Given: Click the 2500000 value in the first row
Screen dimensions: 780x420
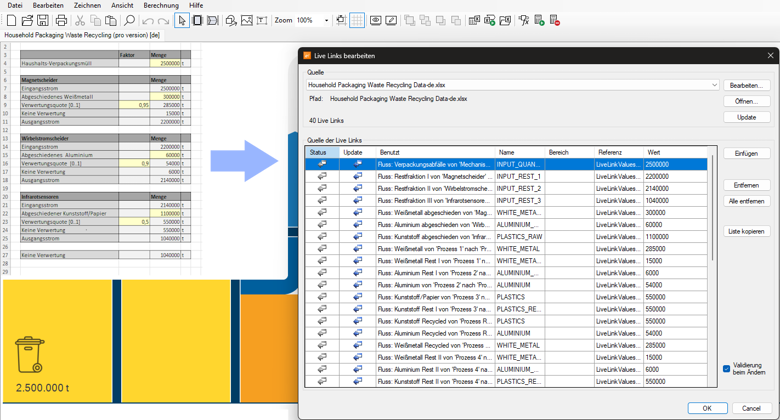Looking at the screenshot, I should point(657,164).
